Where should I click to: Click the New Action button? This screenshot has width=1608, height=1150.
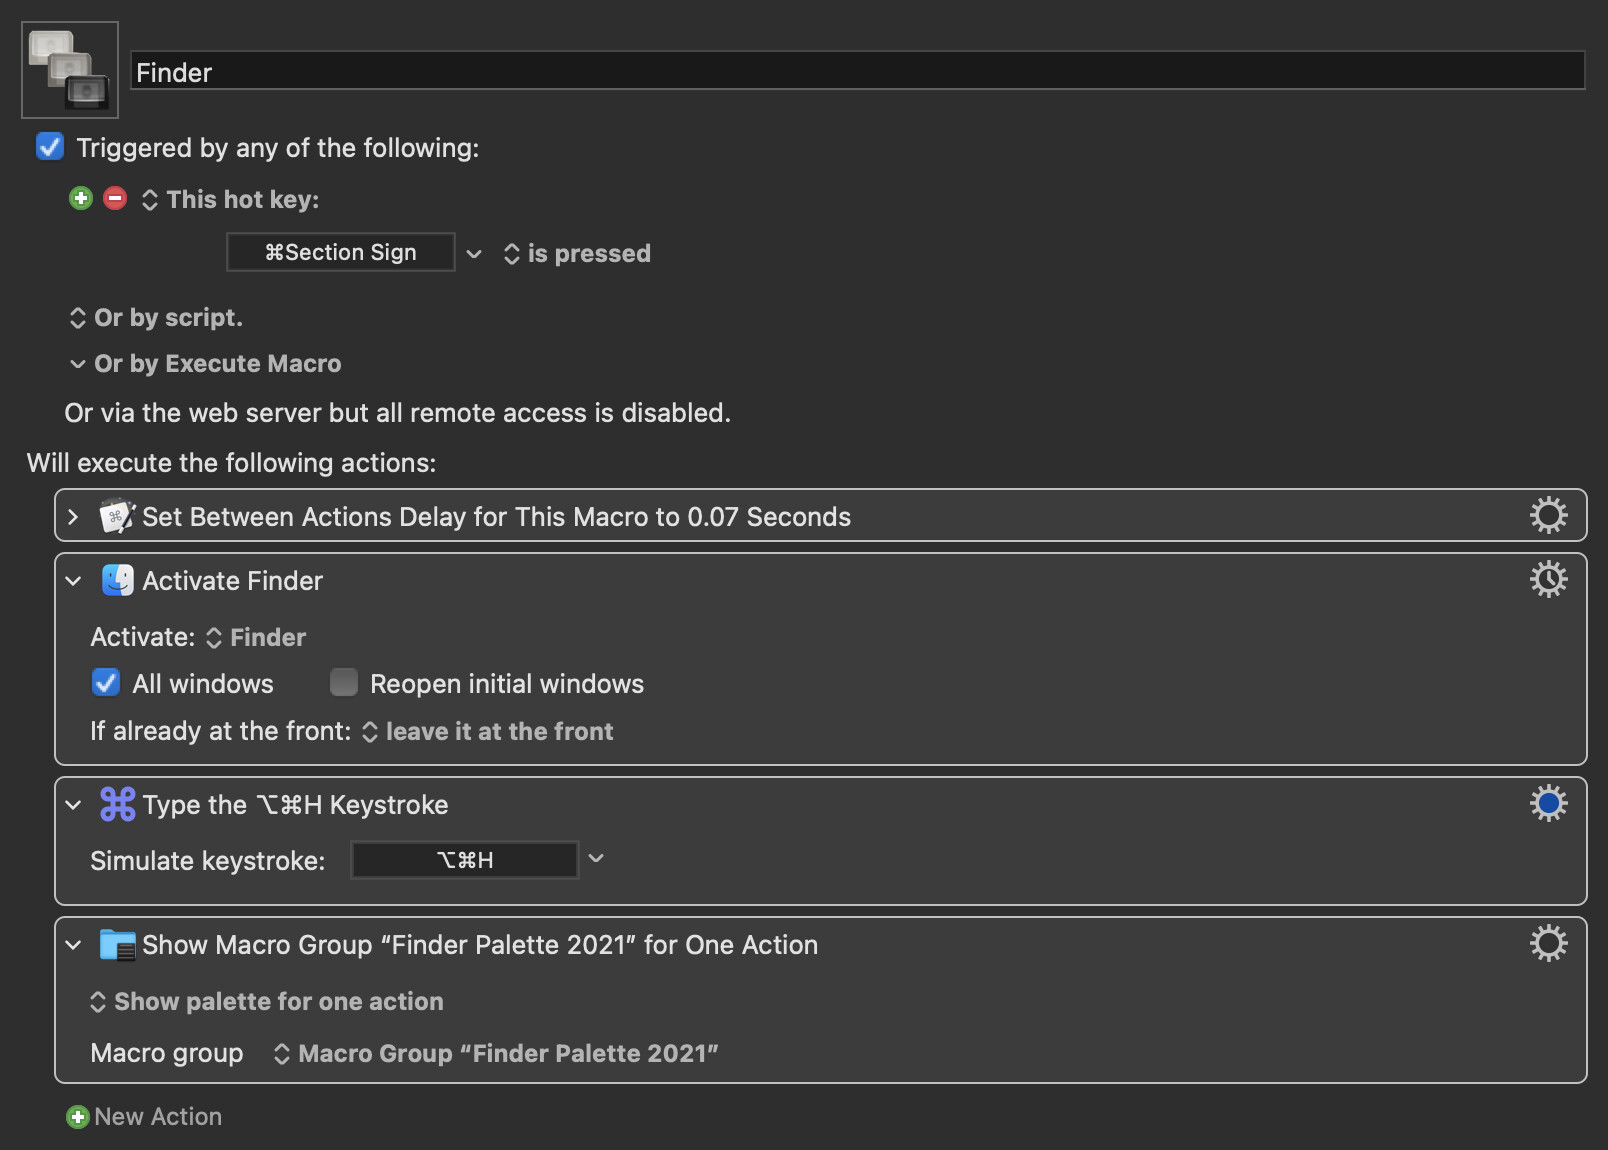(x=144, y=1117)
